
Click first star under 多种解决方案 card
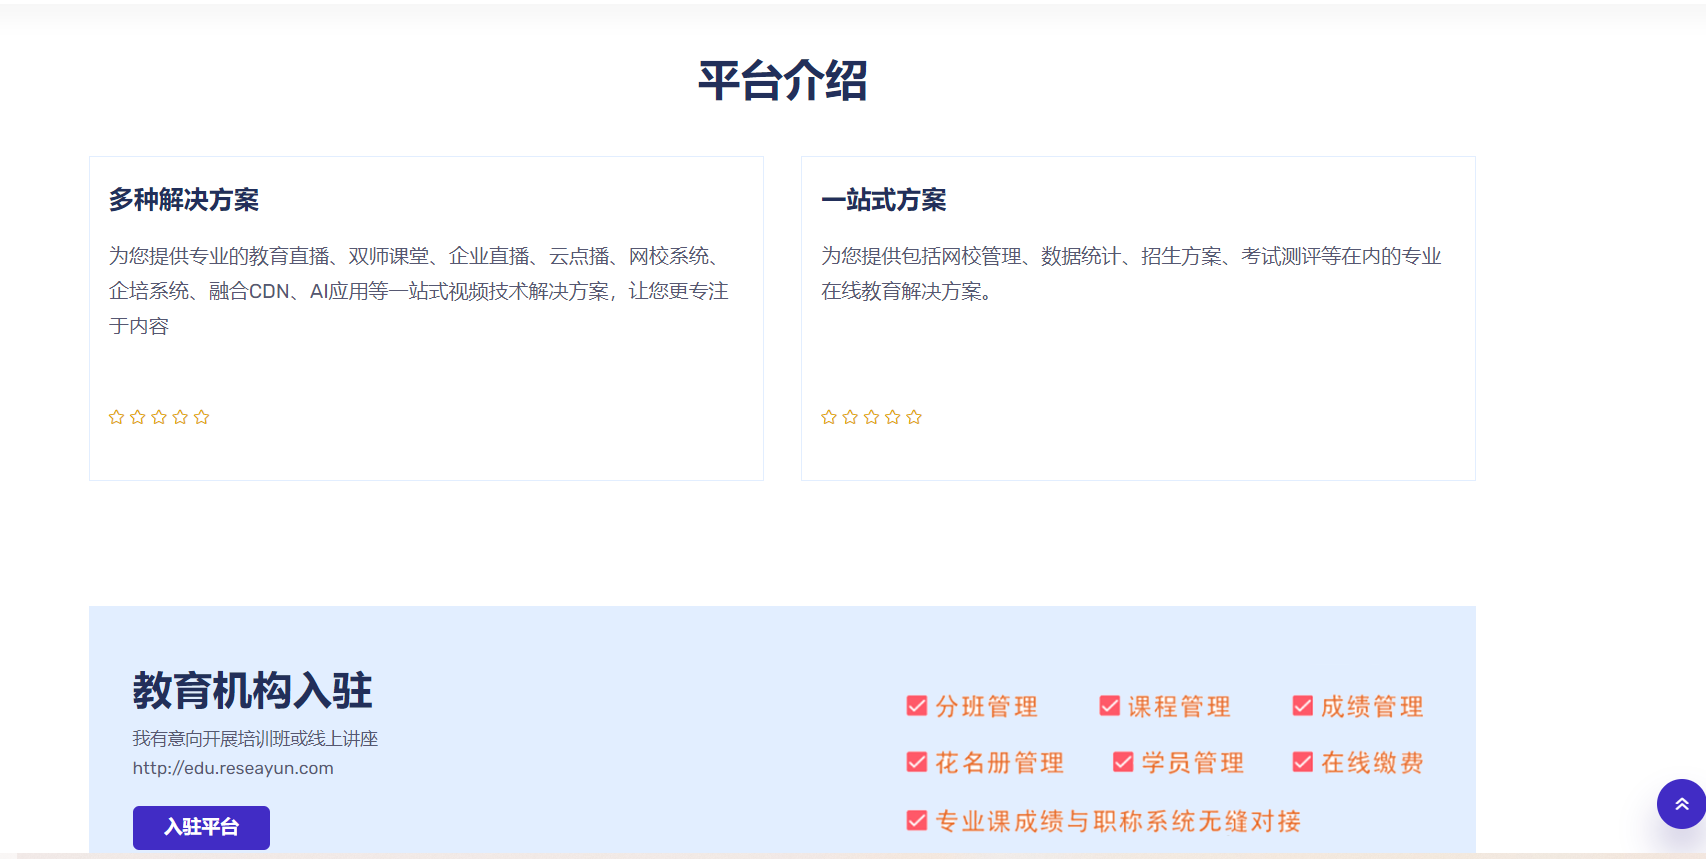coord(116,417)
